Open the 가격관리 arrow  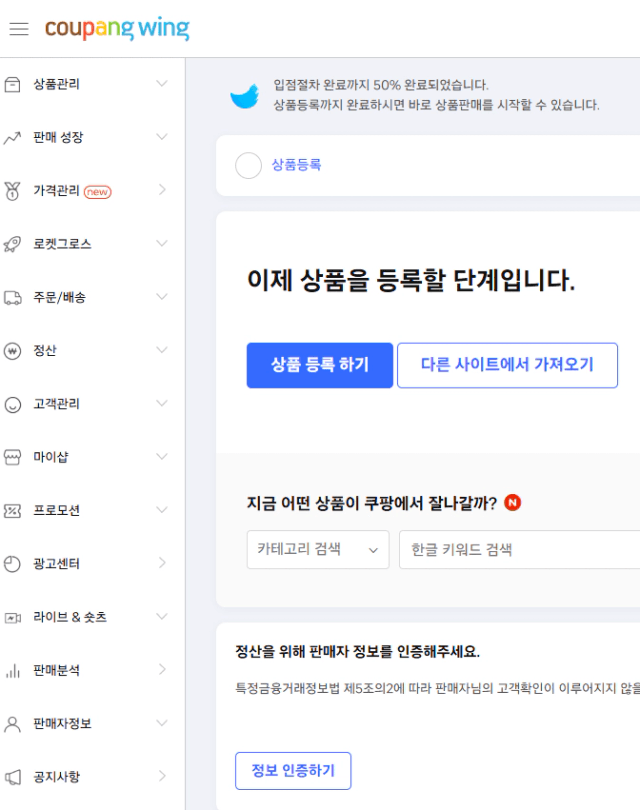tap(162, 190)
